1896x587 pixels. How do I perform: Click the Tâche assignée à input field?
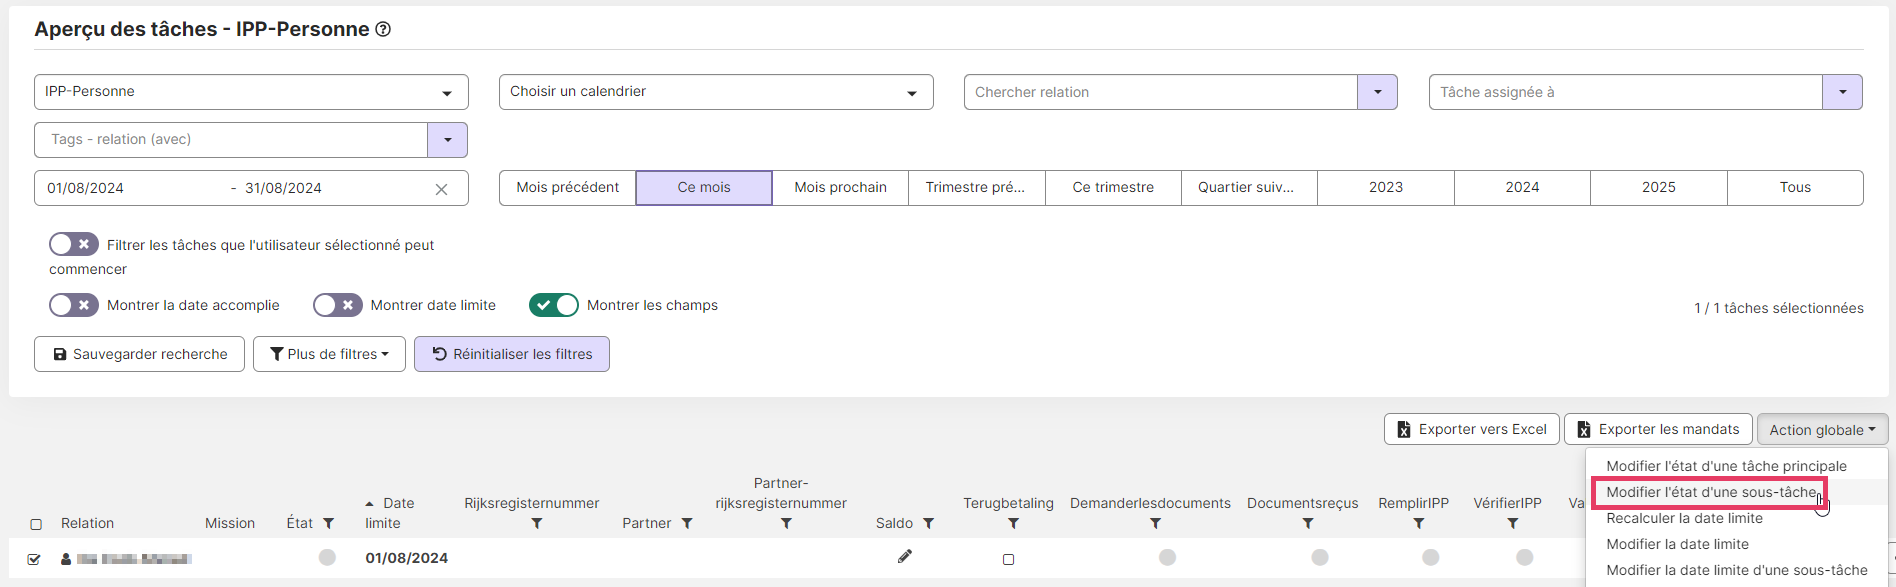tap(1625, 92)
